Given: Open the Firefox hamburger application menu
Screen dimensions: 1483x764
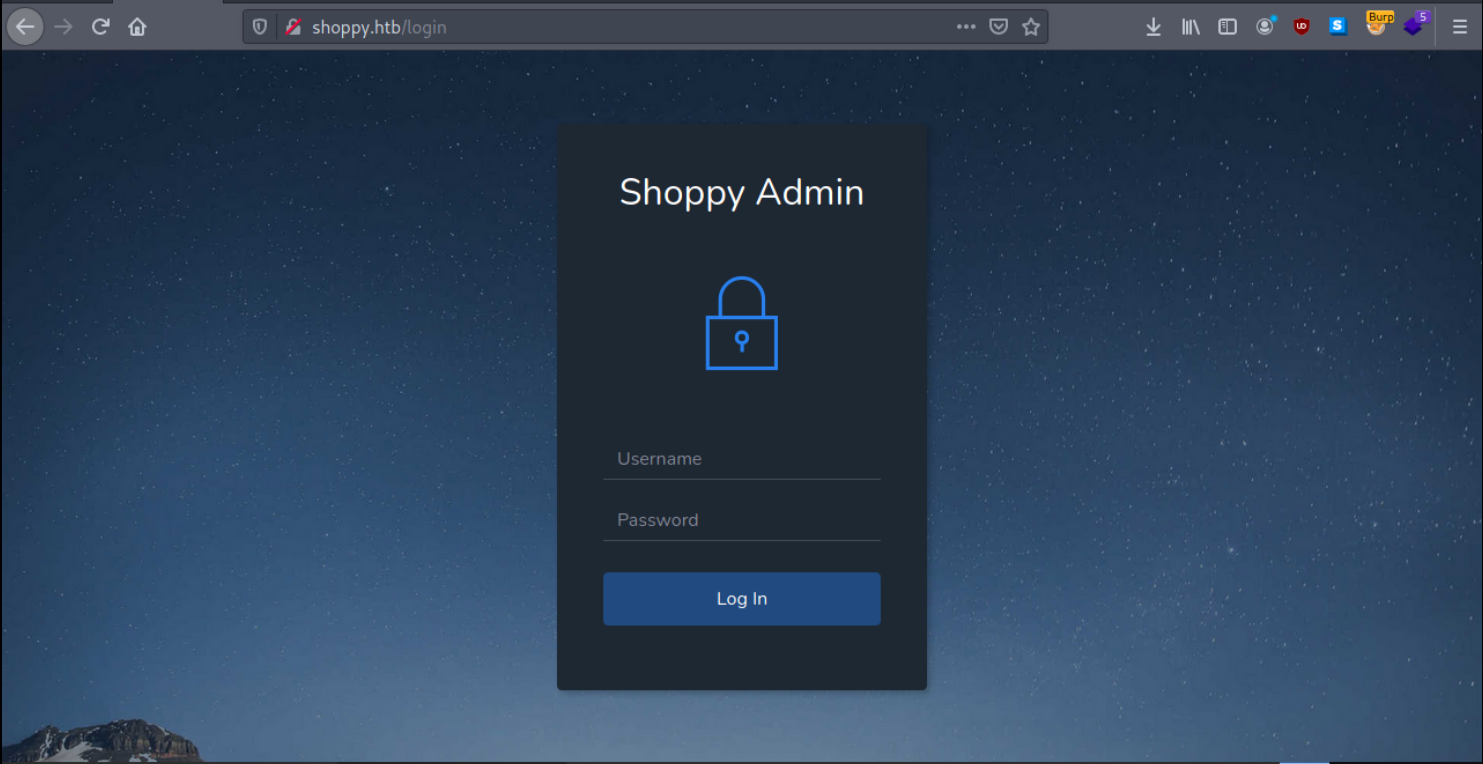Looking at the screenshot, I should (x=1460, y=27).
